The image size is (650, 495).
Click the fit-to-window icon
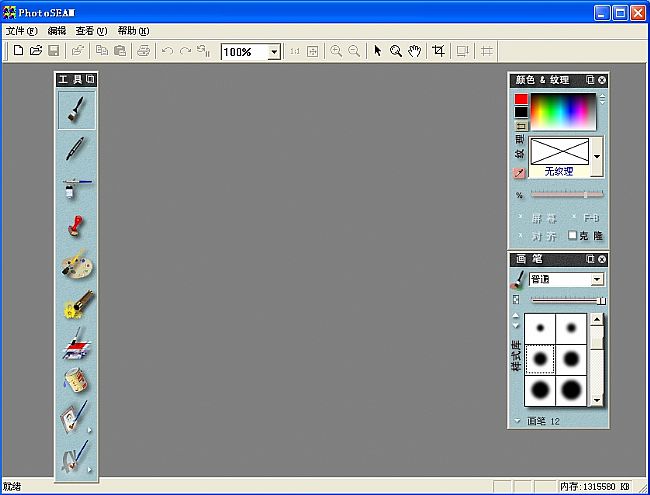pyautogui.click(x=313, y=51)
